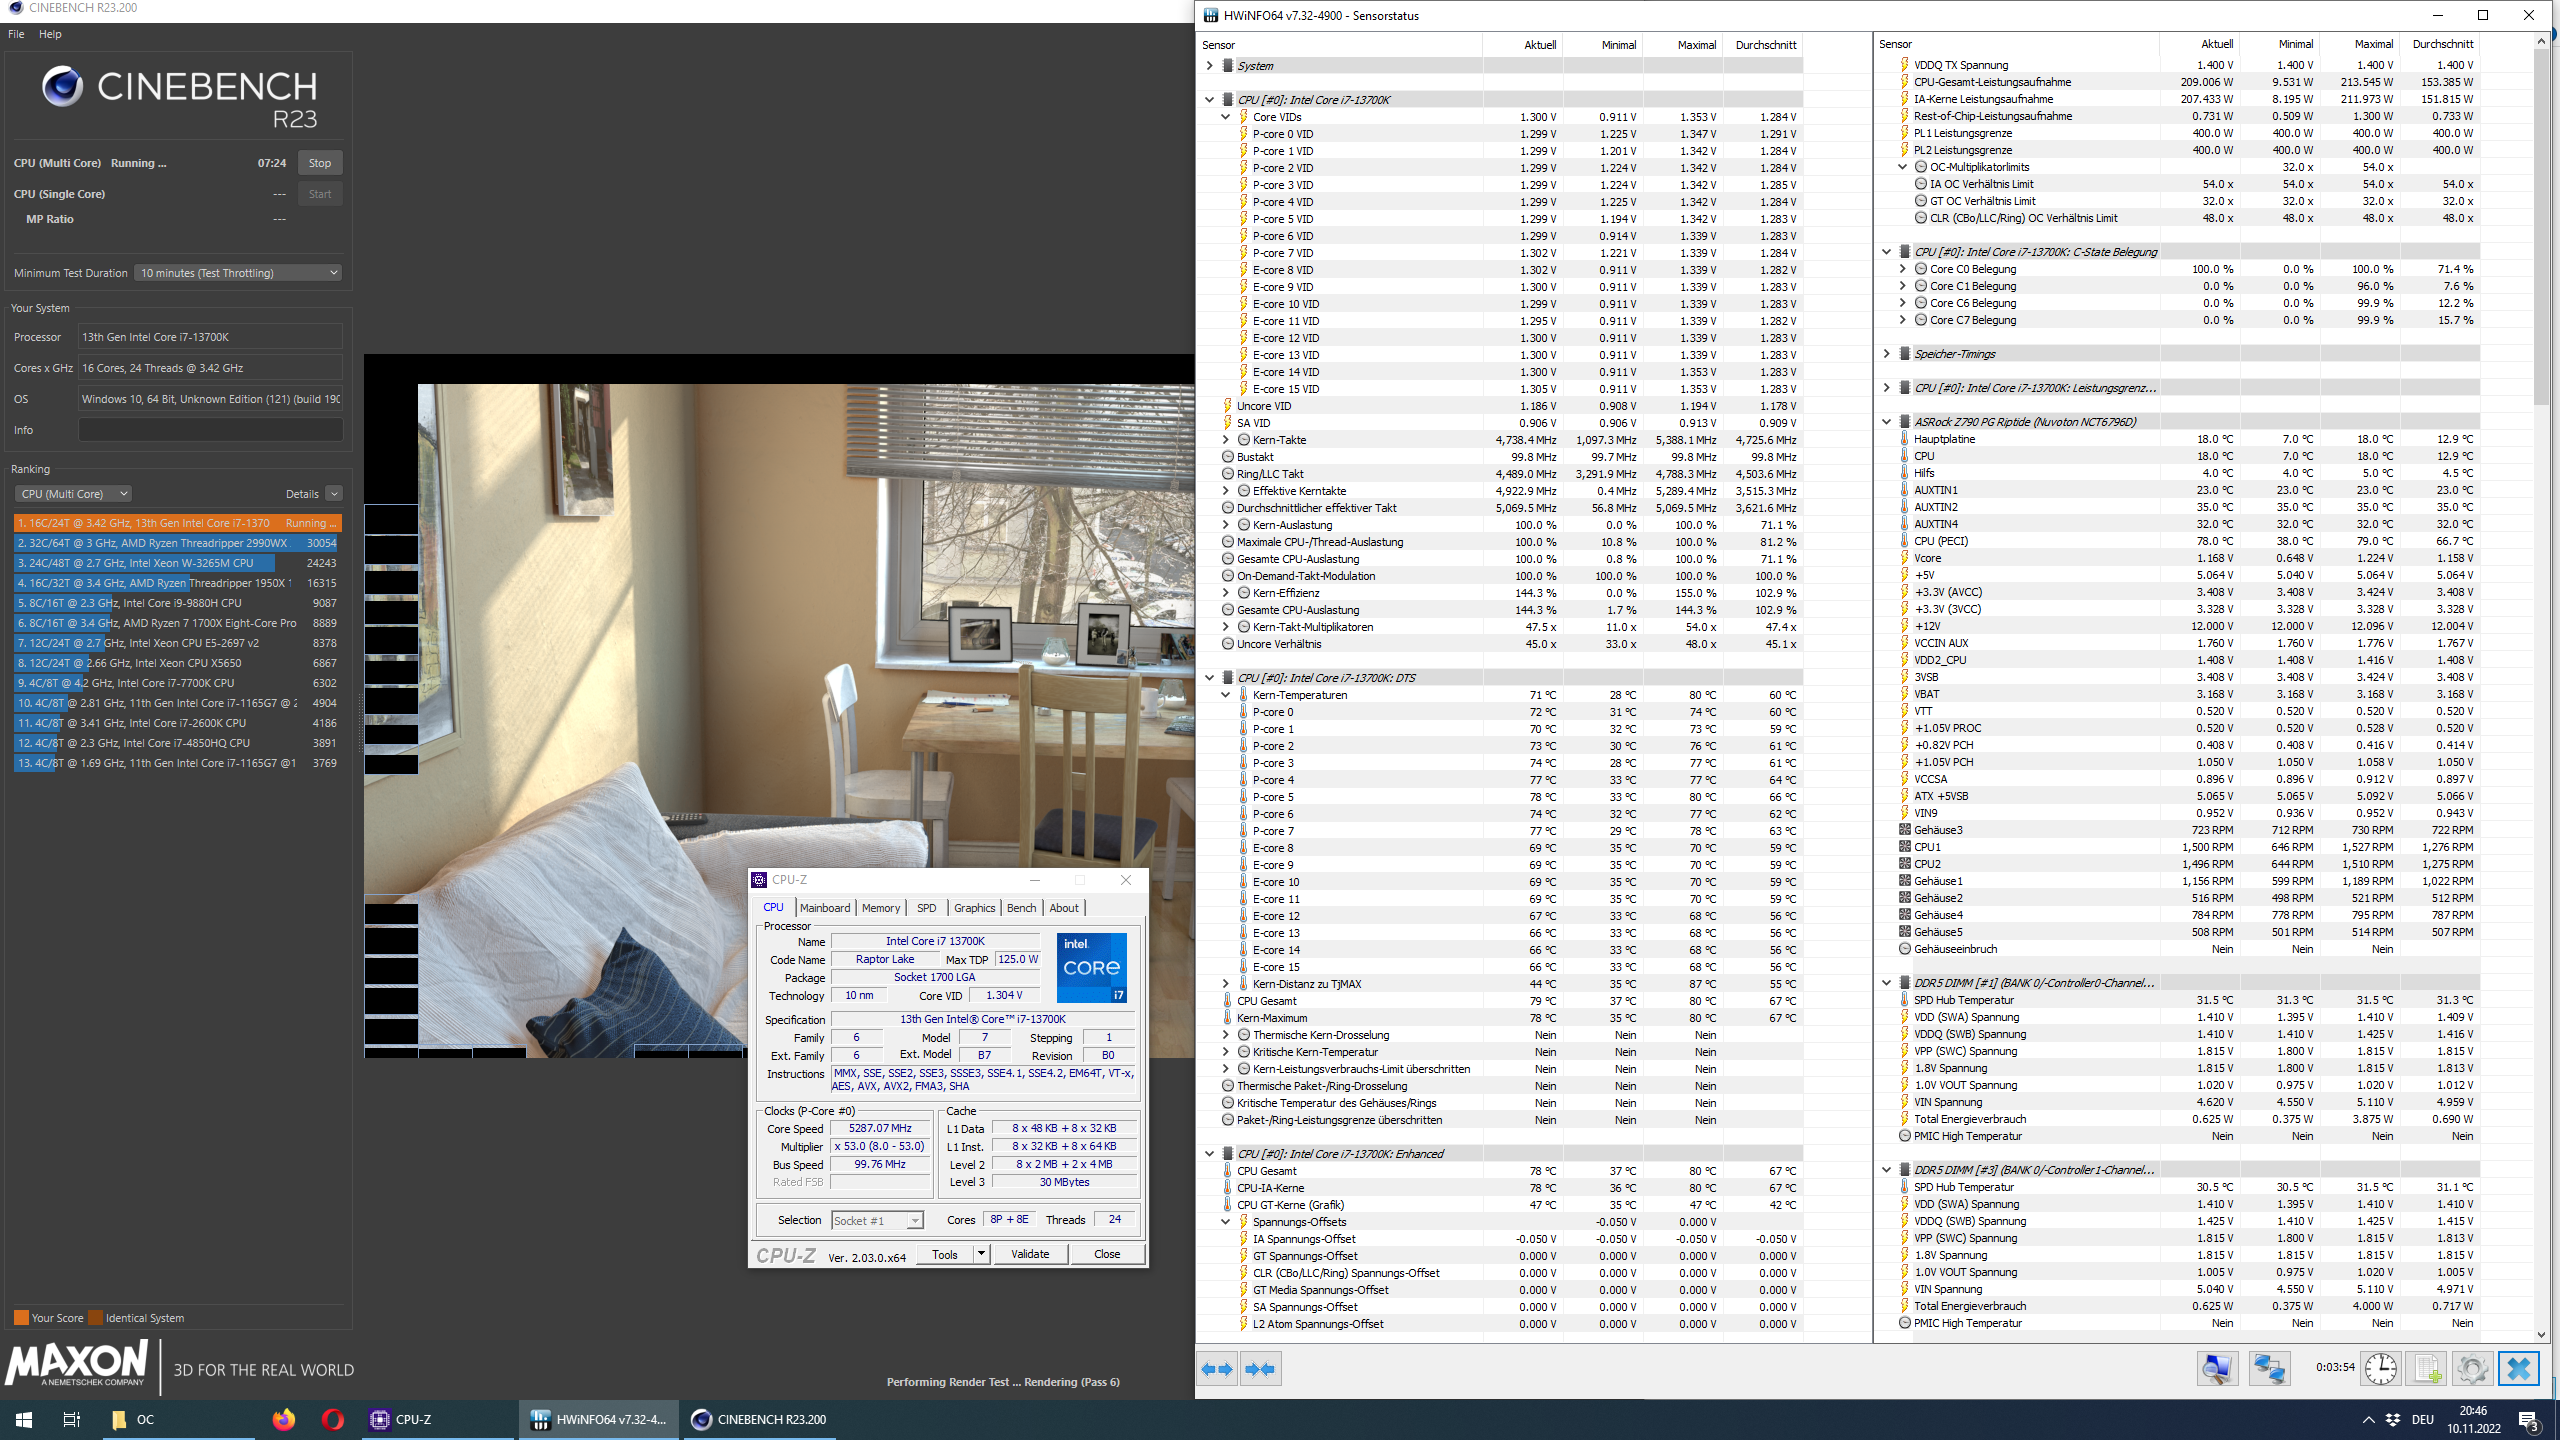The image size is (2560, 1440).
Task: Collapse the Core VIDs tree node
Action: coord(1226,117)
